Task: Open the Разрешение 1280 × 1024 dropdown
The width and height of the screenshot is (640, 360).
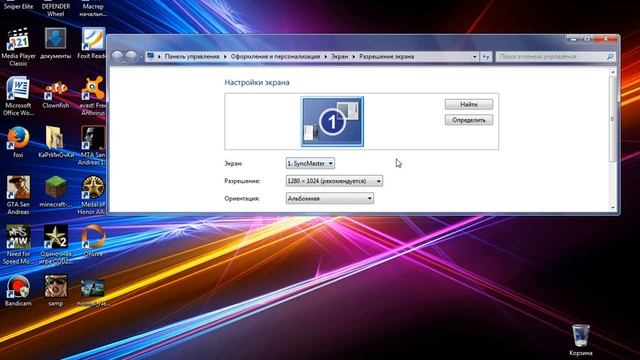Action: (334, 181)
